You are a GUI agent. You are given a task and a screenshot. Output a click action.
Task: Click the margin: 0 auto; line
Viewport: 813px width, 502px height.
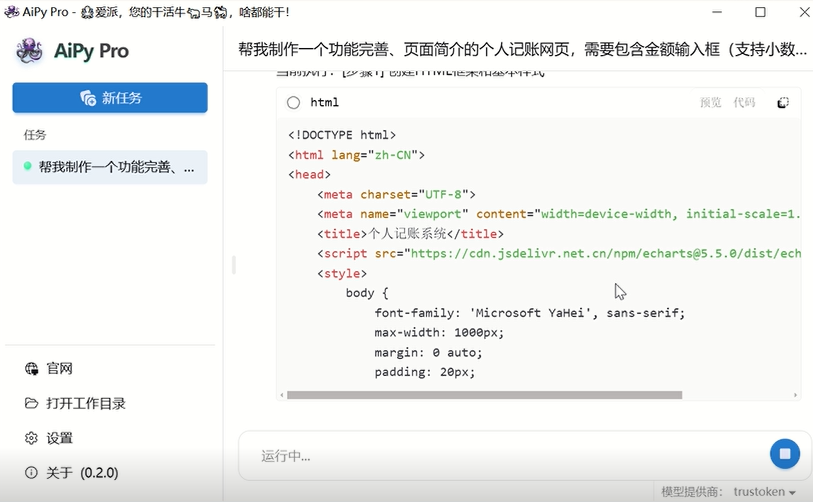[428, 353]
